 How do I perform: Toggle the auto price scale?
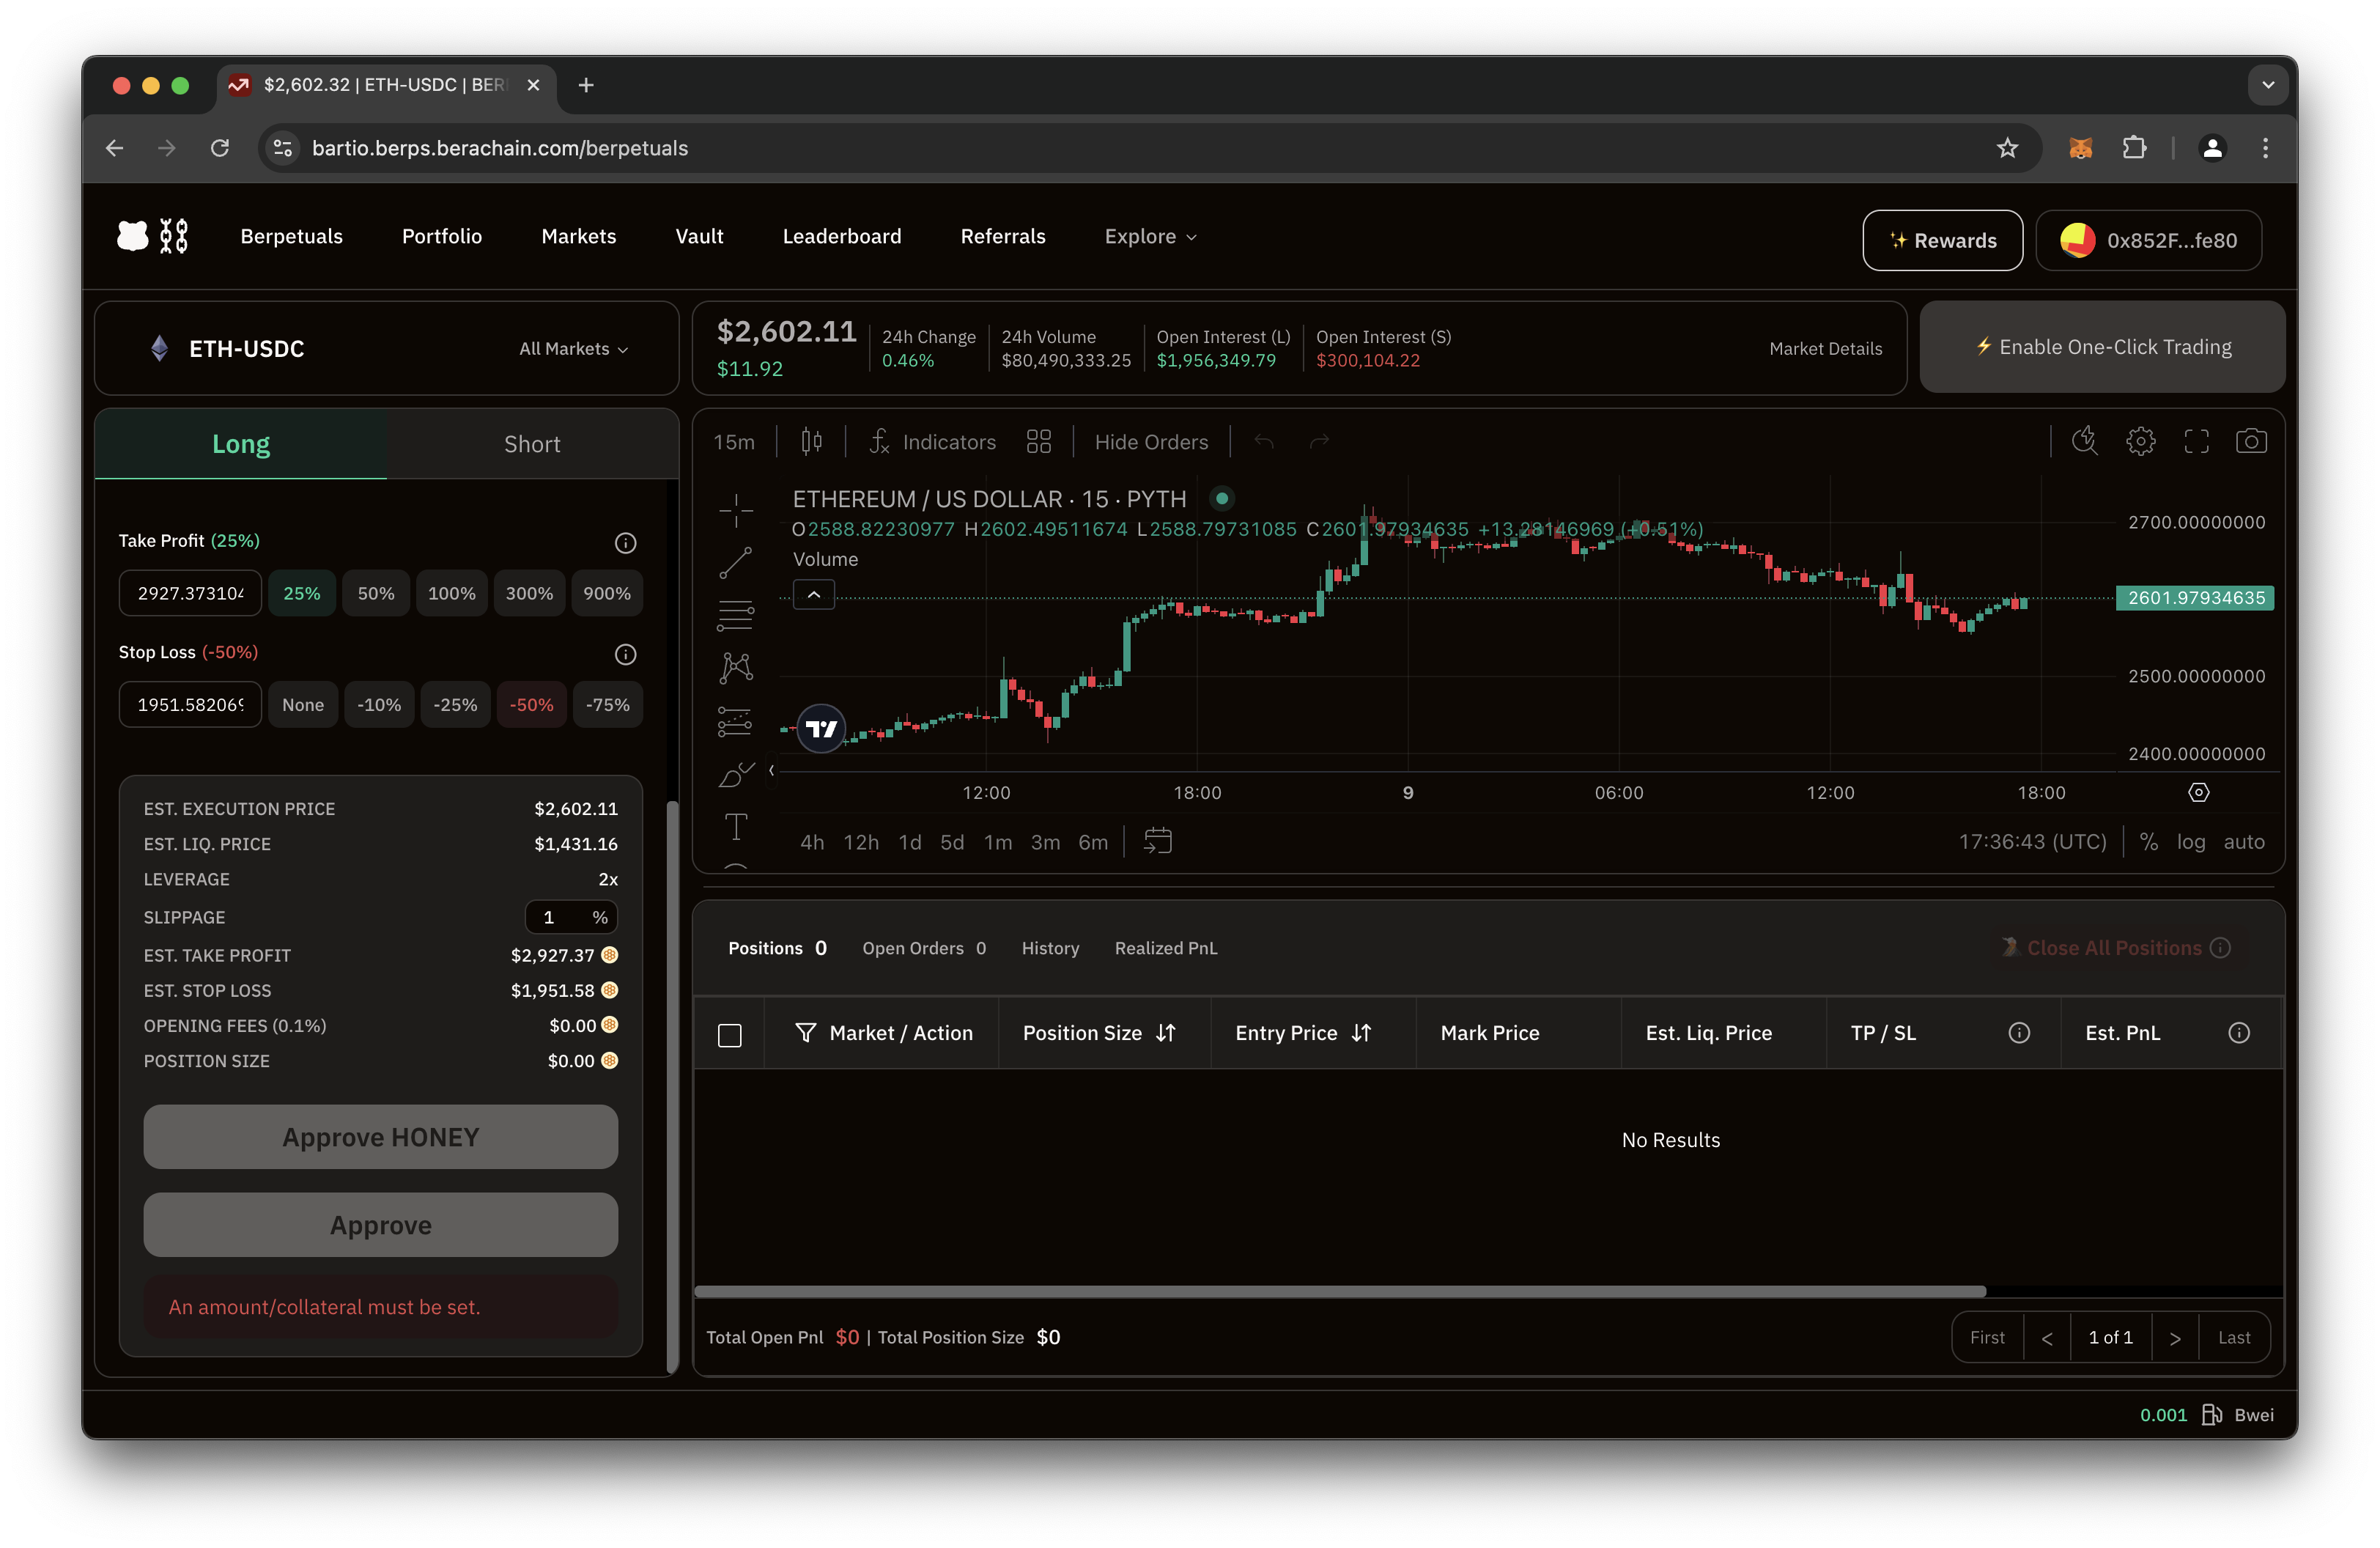tap(2244, 842)
